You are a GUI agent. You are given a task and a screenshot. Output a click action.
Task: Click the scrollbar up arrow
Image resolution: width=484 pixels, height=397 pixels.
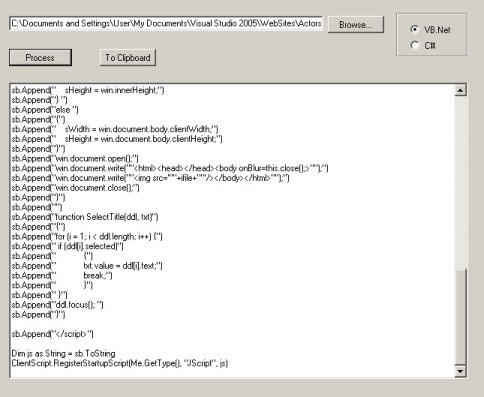(460, 90)
